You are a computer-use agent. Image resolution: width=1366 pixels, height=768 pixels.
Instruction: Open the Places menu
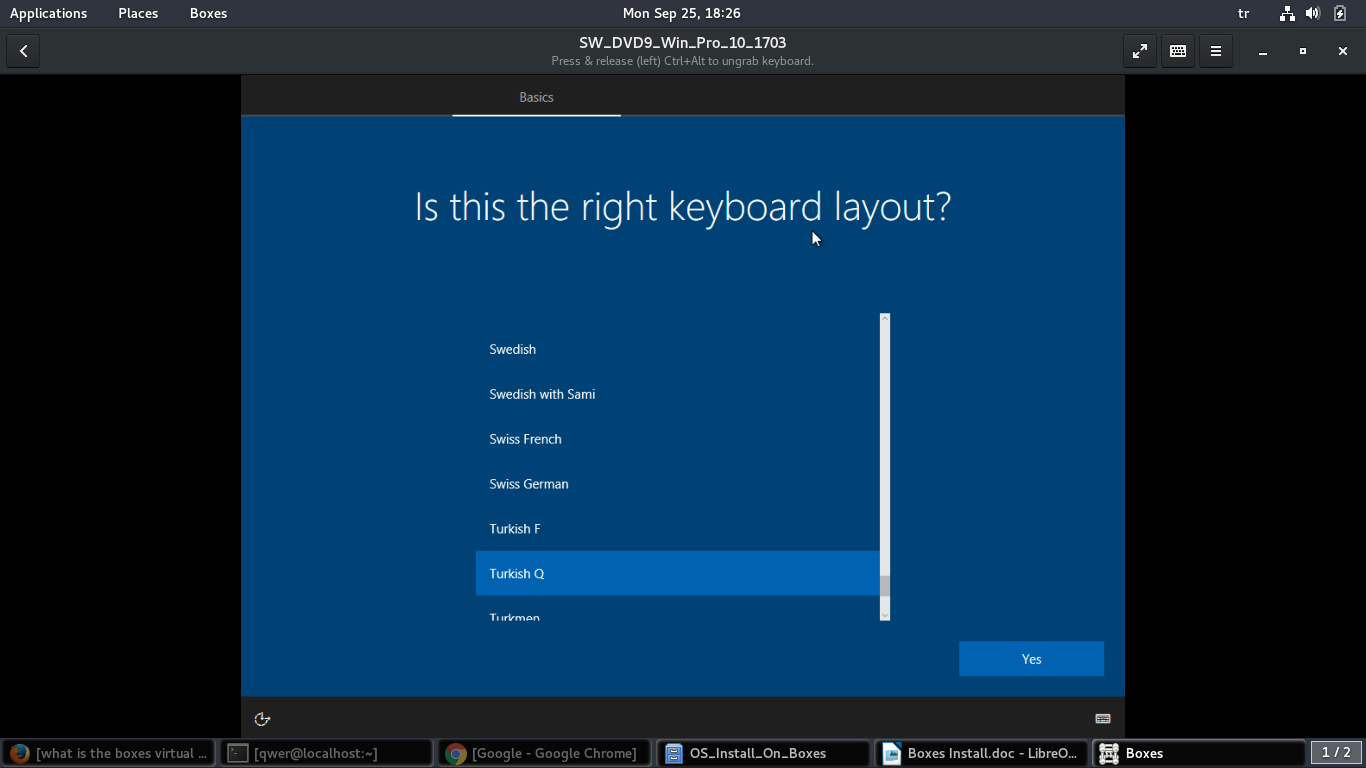138,13
